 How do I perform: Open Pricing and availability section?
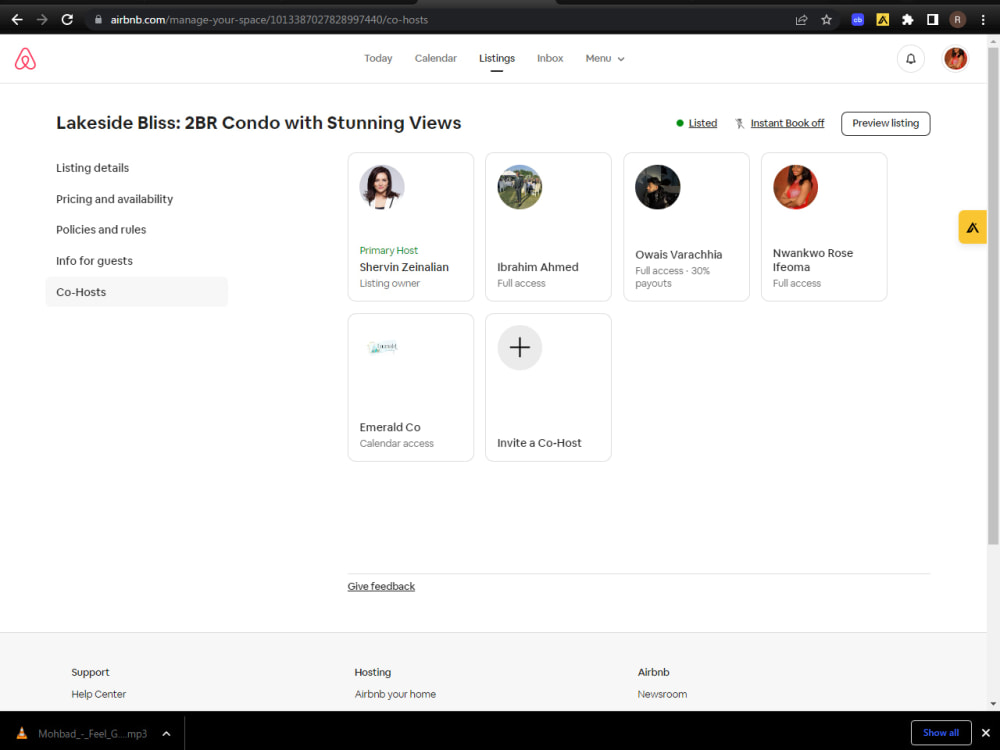point(114,199)
